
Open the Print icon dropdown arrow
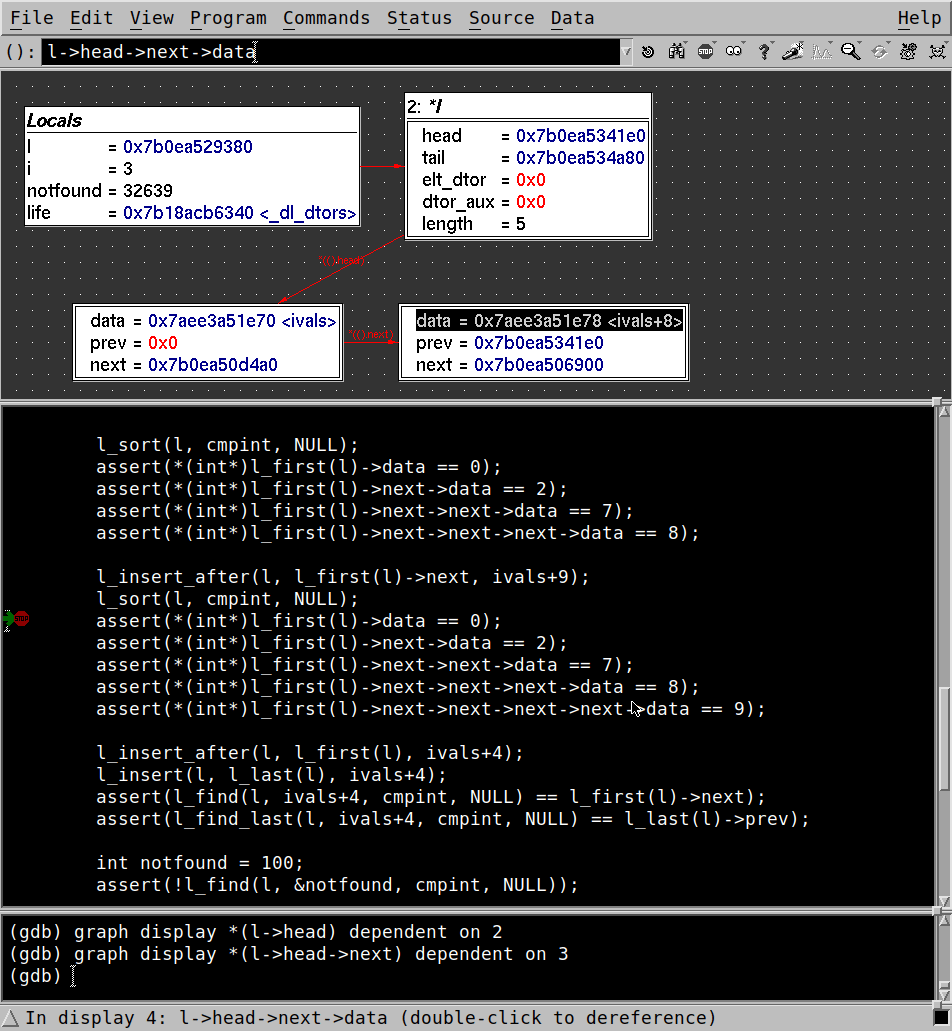click(x=773, y=41)
